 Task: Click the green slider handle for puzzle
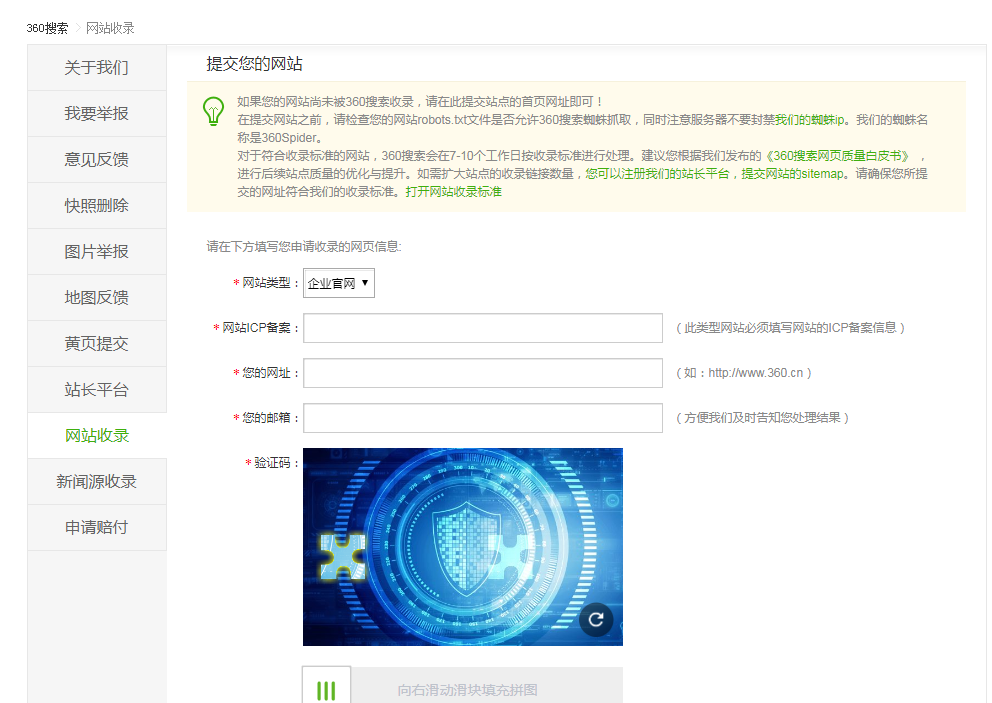[326, 685]
